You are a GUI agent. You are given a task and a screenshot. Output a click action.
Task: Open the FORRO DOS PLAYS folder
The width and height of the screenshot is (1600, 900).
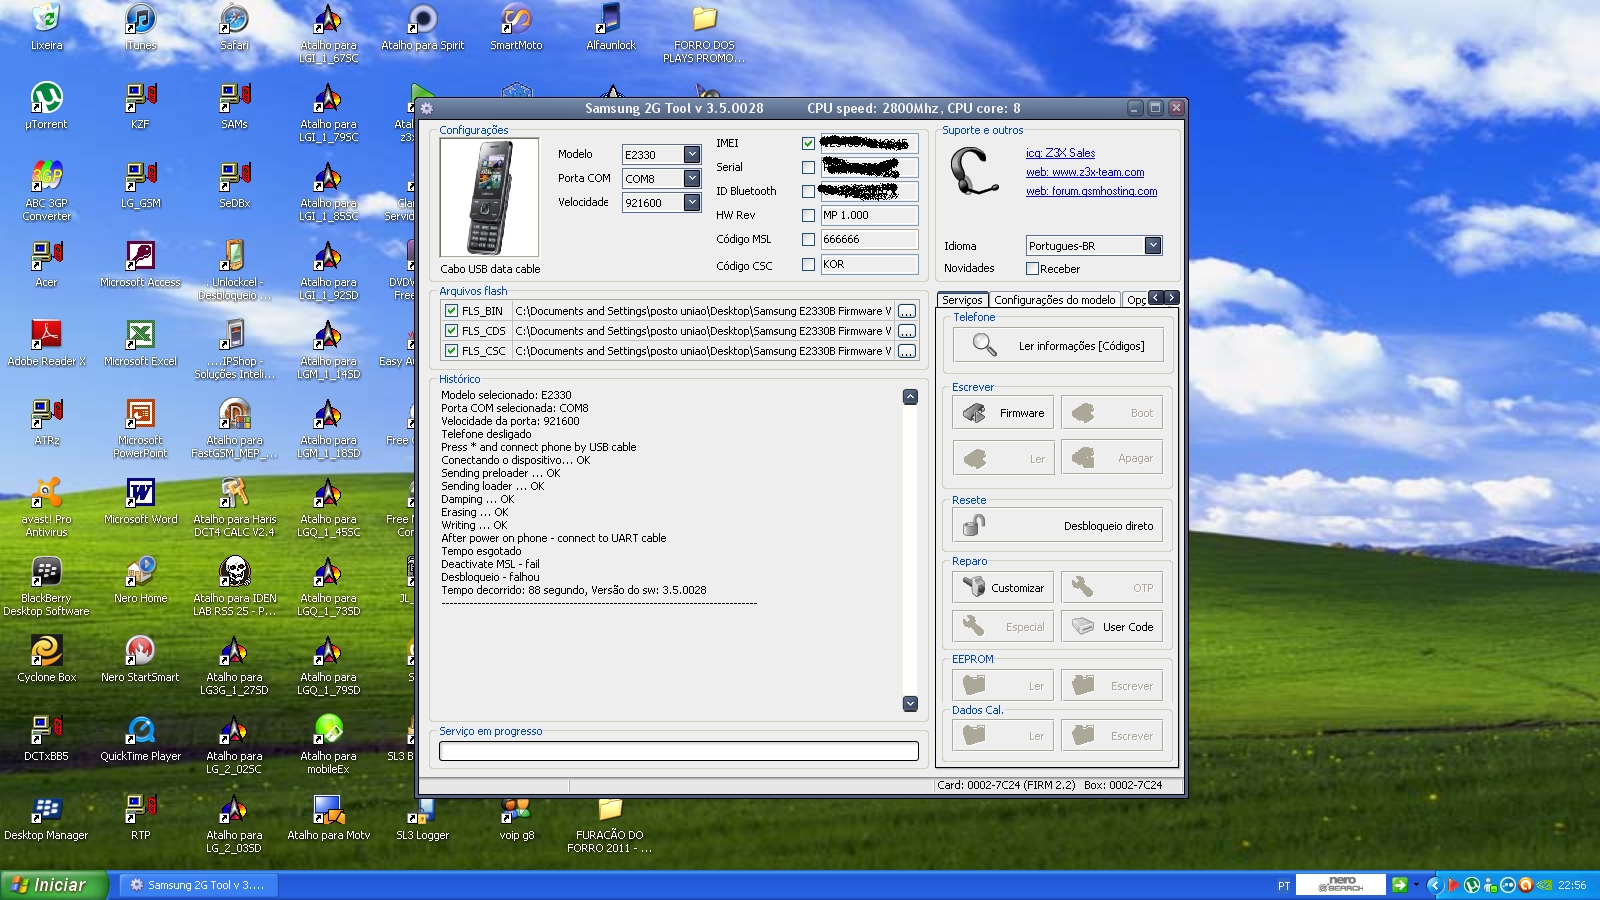coord(704,33)
